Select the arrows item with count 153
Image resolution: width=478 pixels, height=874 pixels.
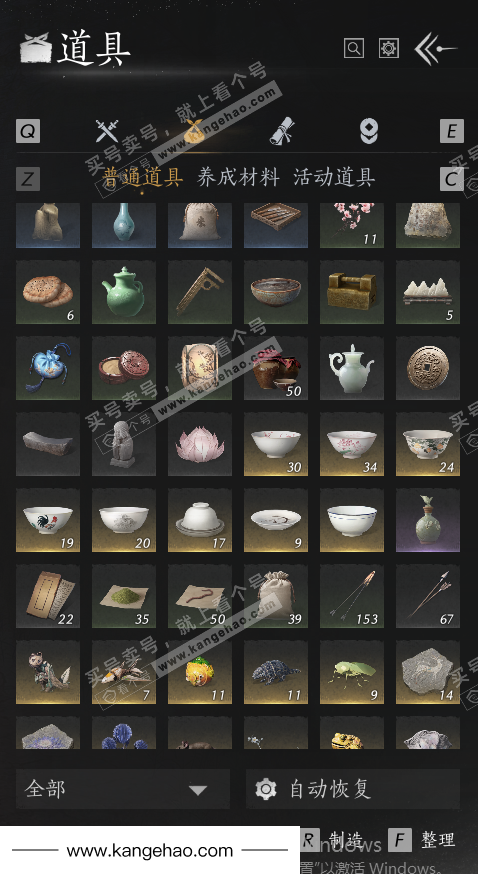tap(352, 596)
